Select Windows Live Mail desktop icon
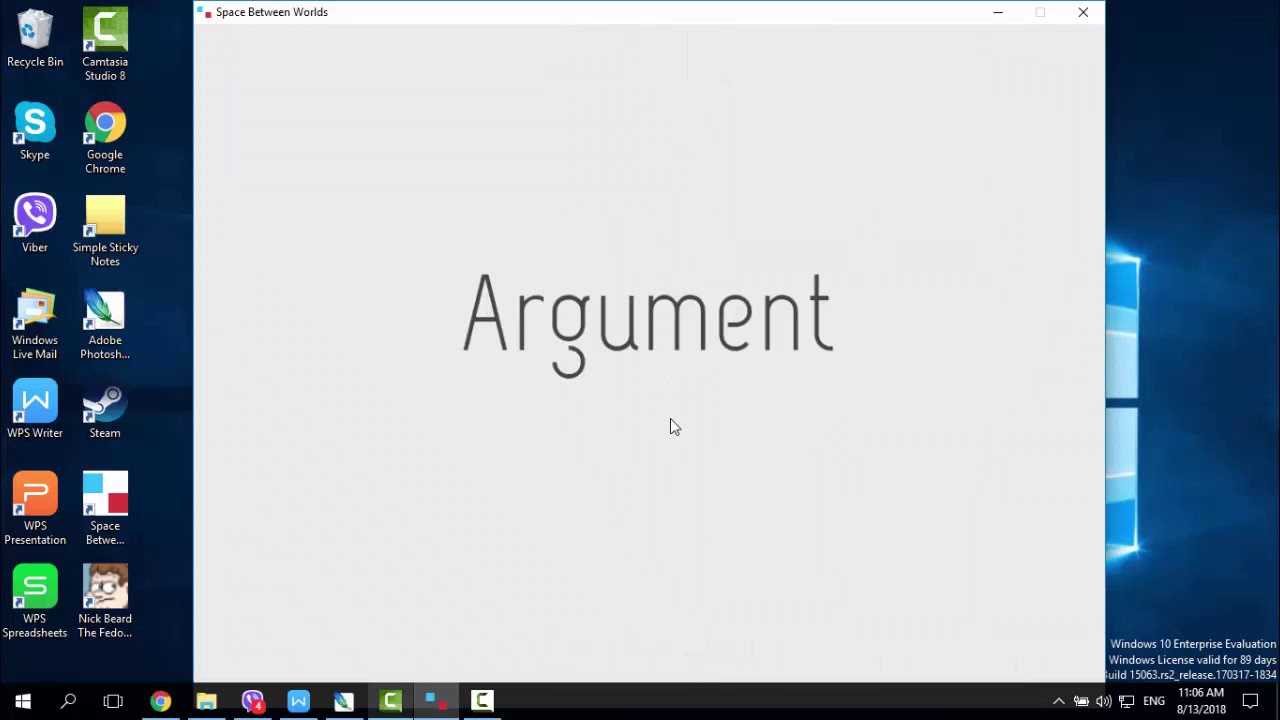 point(35,324)
